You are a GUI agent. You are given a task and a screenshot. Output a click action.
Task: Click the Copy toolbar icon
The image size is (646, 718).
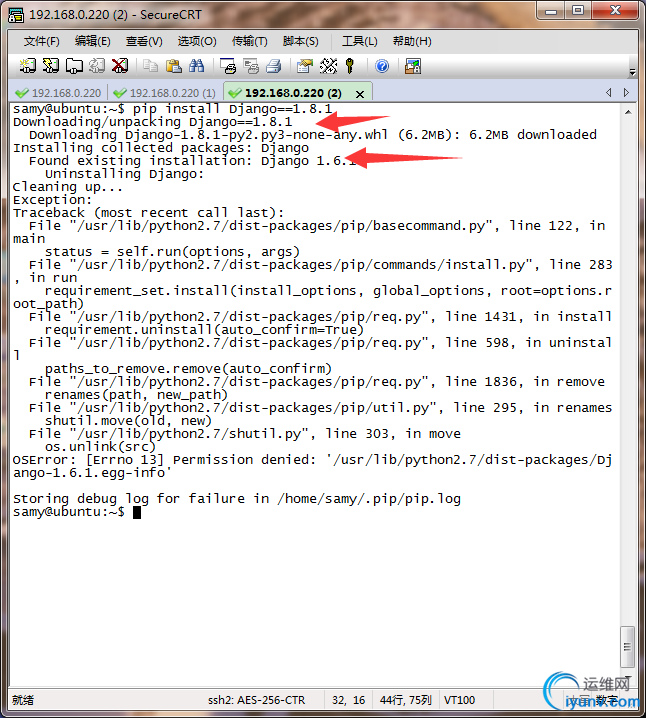150,66
